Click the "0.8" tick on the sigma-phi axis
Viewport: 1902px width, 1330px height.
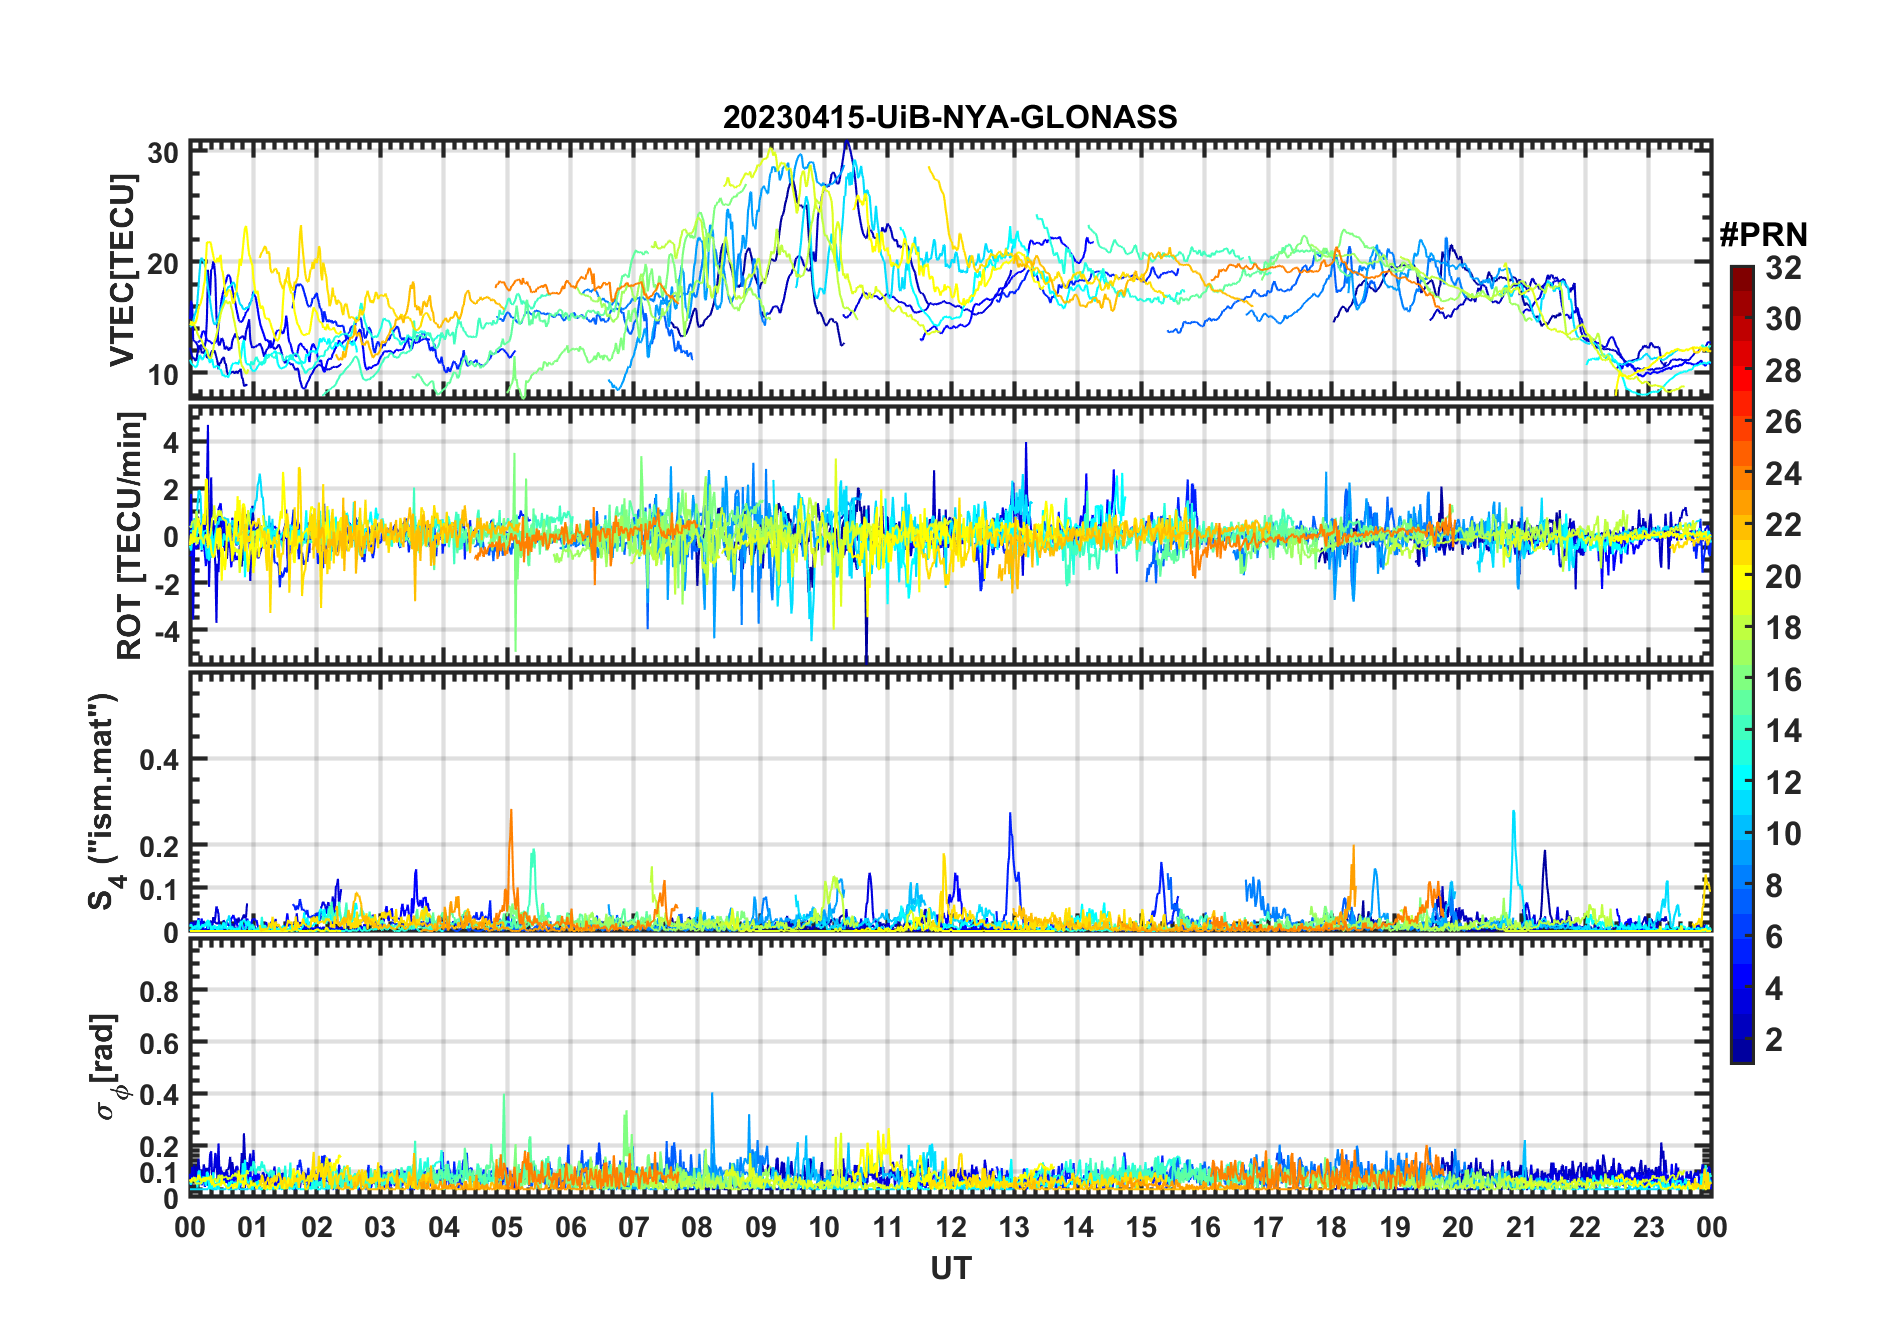point(160,991)
